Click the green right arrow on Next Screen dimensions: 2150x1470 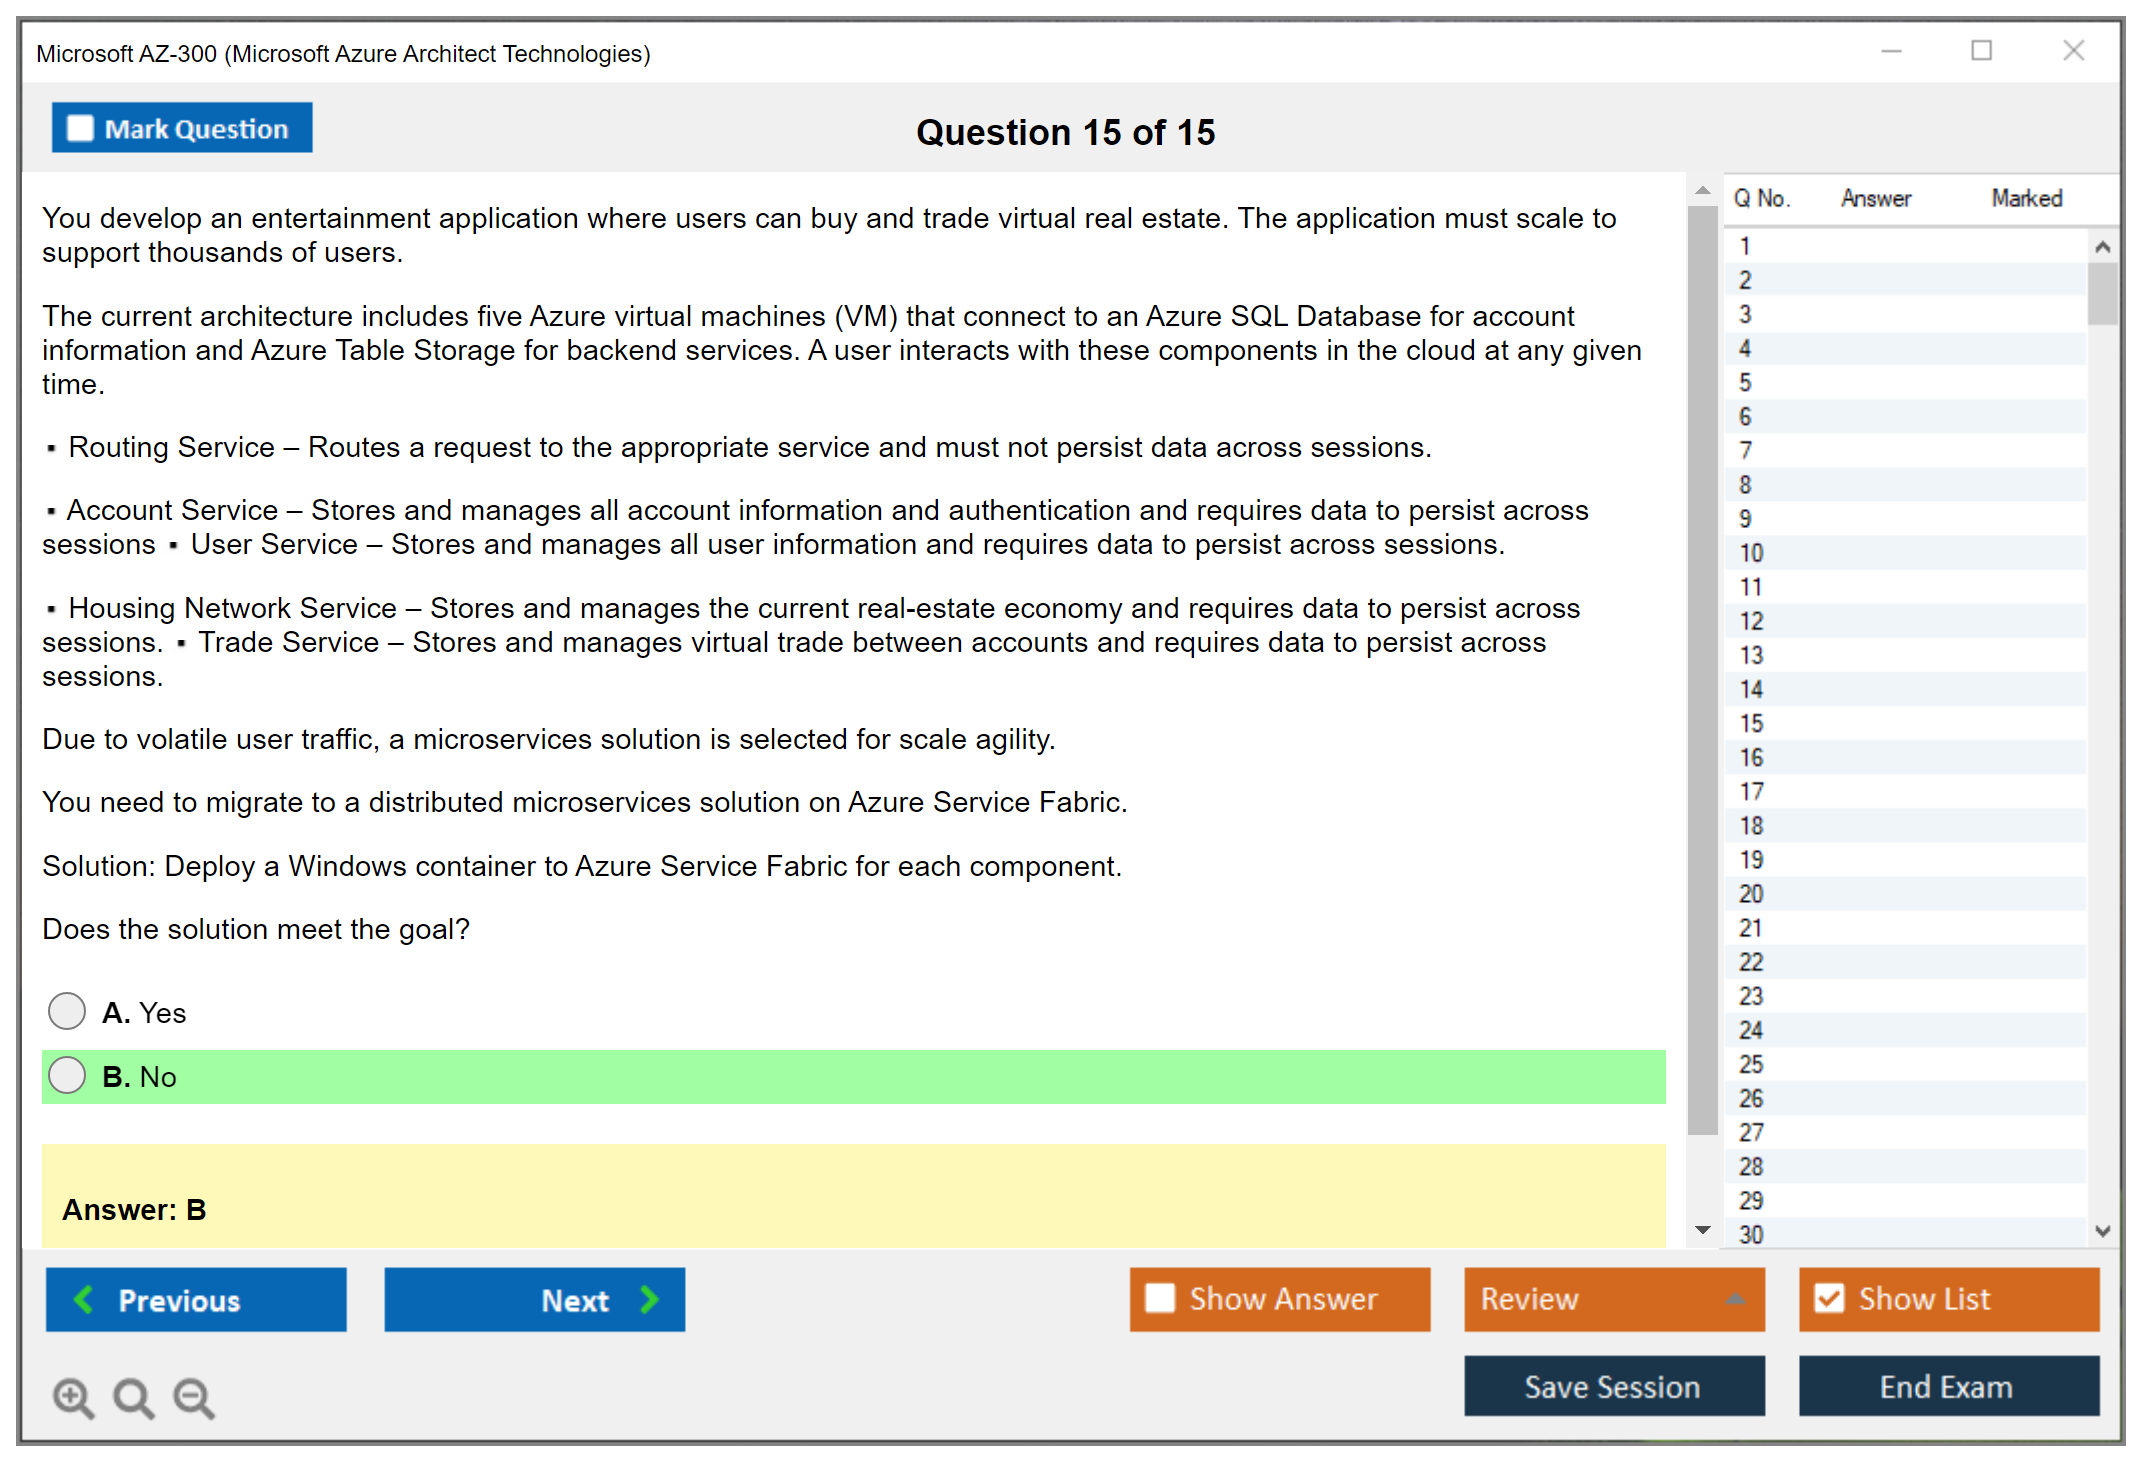point(649,1299)
